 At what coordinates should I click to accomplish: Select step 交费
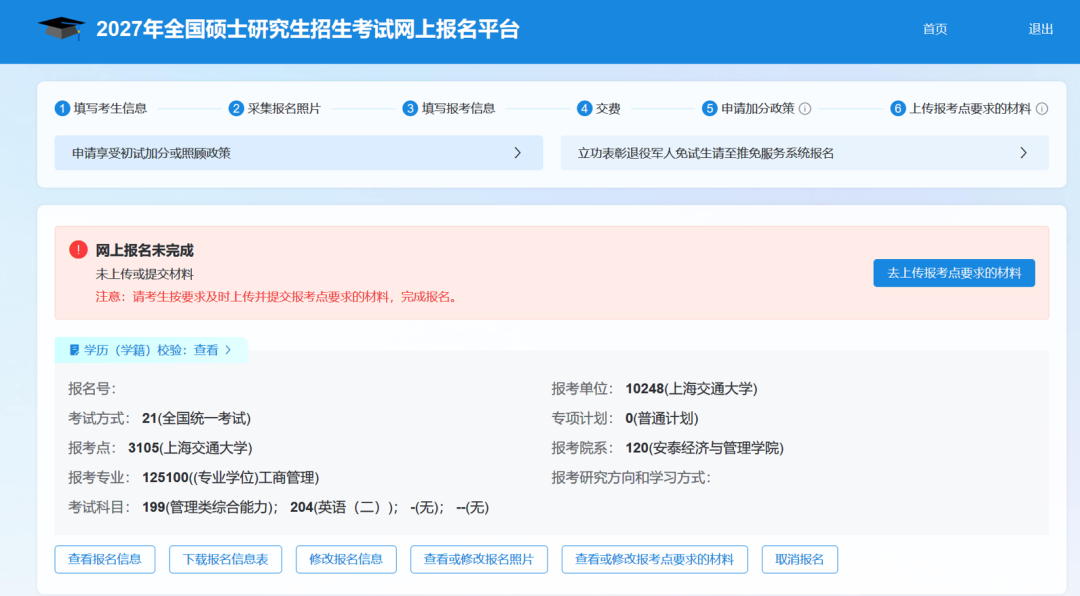(x=608, y=108)
